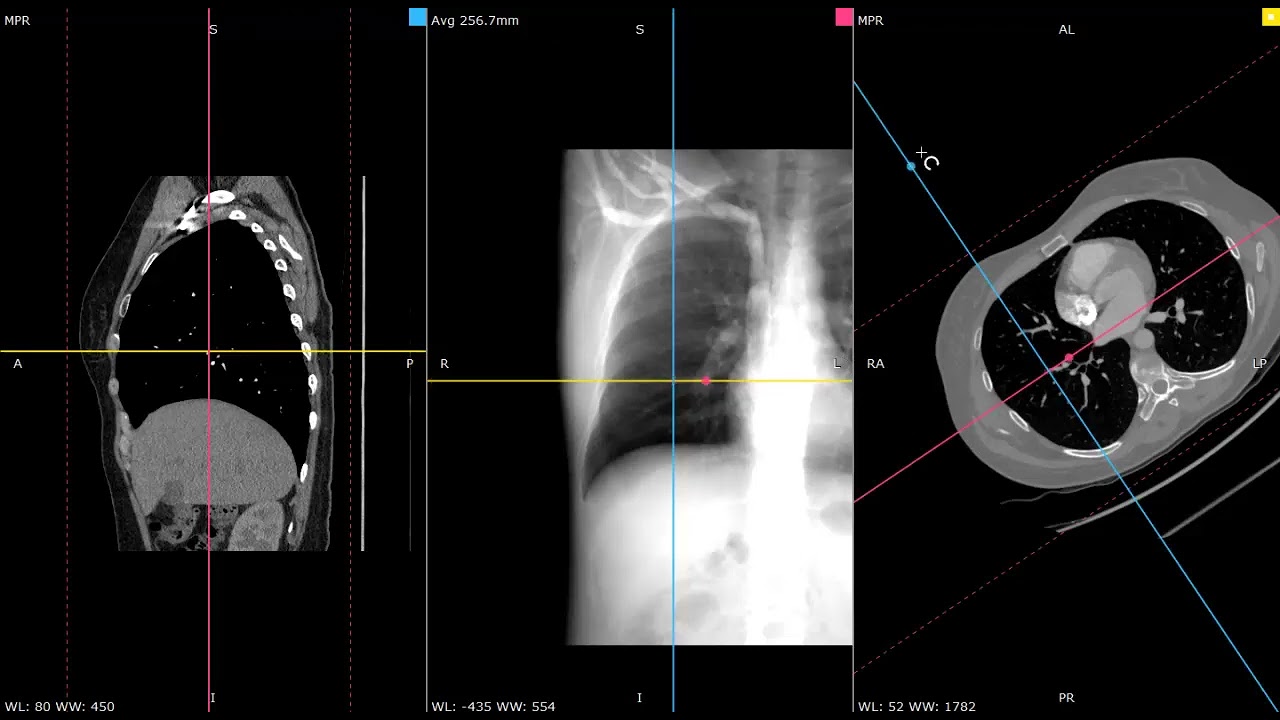Click the R orientation marker in the coronal pane

(x=444, y=364)
